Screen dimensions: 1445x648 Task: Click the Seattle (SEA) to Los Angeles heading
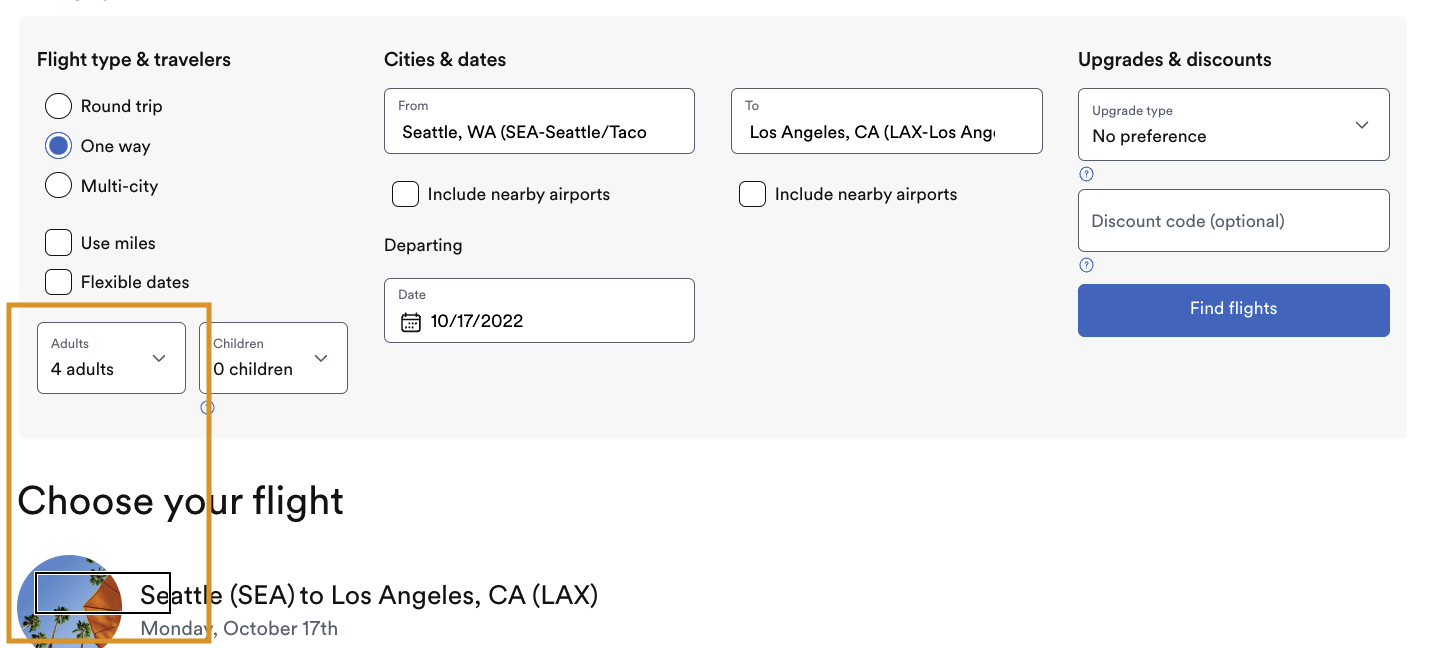[369, 594]
